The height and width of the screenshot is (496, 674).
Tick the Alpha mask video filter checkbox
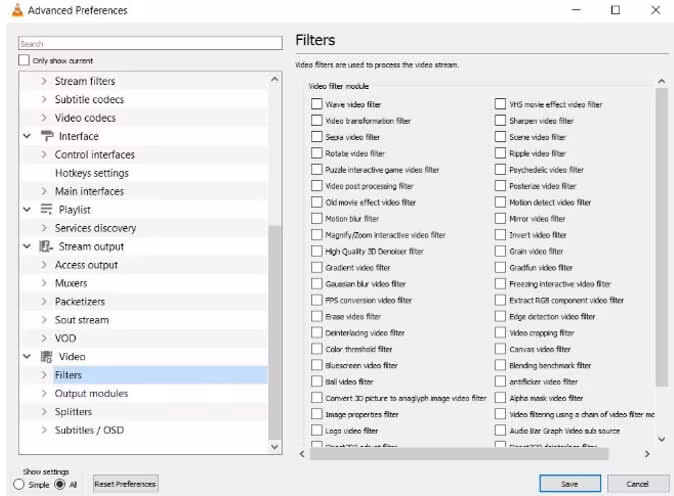tap(500, 398)
